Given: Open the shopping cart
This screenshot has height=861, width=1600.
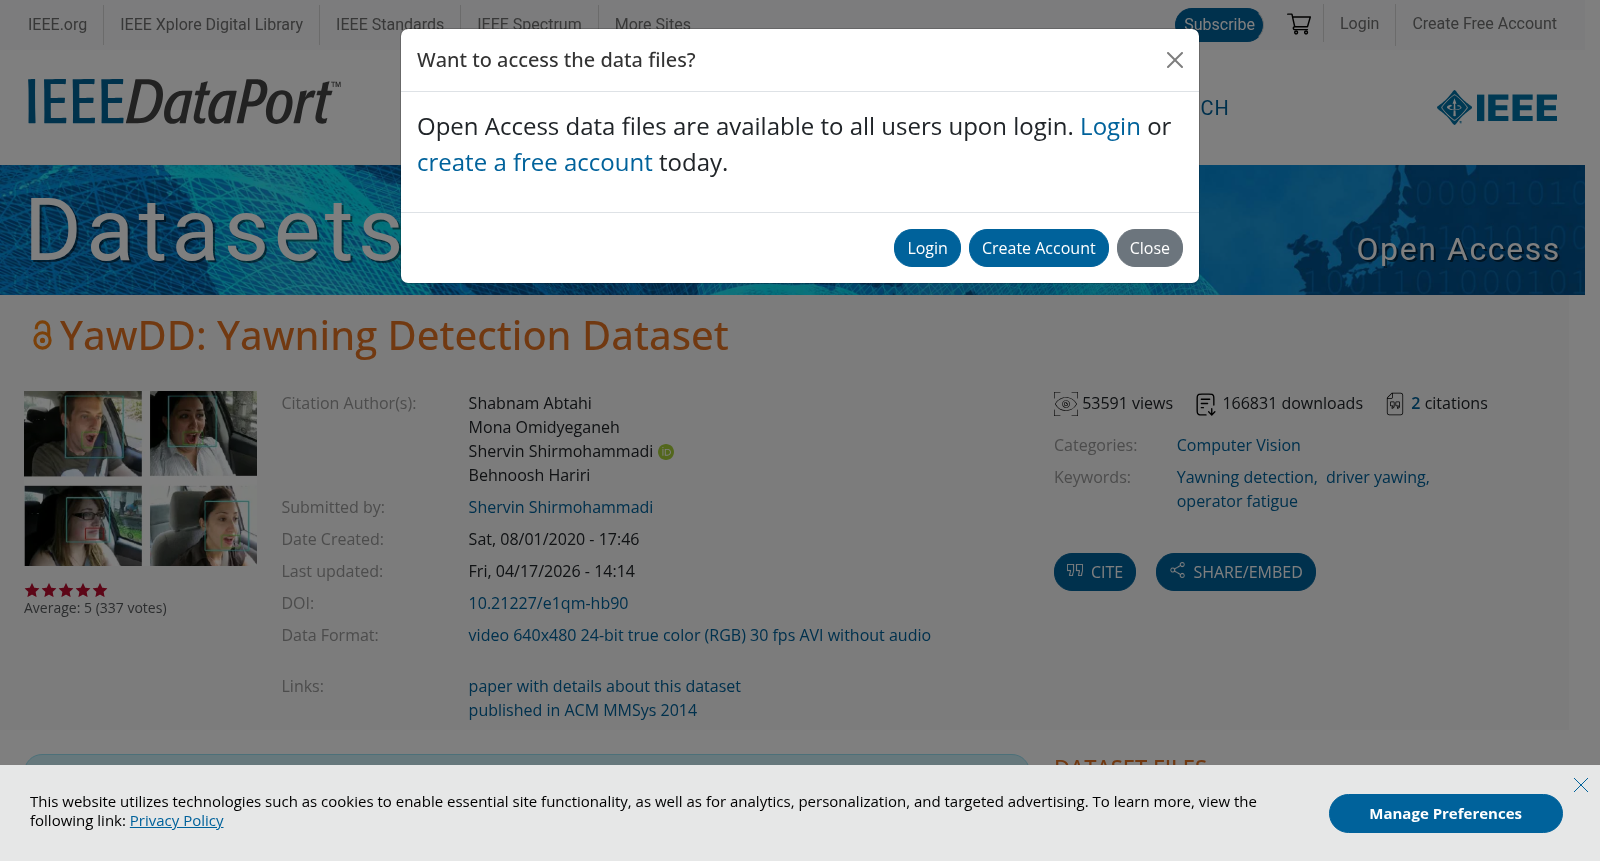Looking at the screenshot, I should (1299, 24).
